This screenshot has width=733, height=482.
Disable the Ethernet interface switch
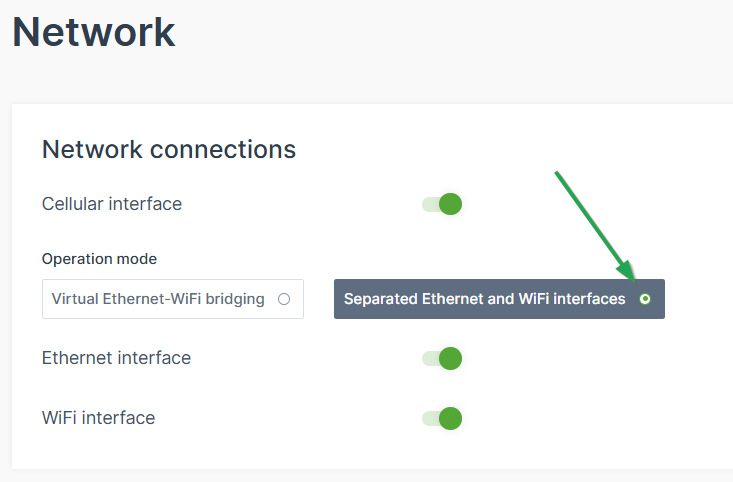(x=442, y=358)
